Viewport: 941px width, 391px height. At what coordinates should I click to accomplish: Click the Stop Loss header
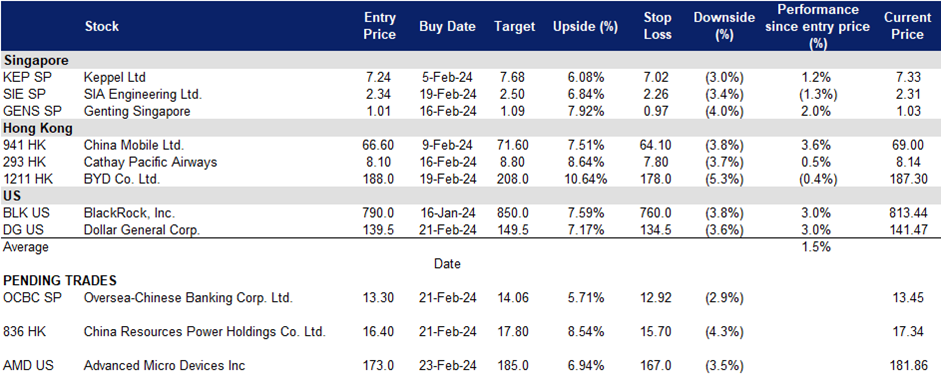(x=658, y=26)
